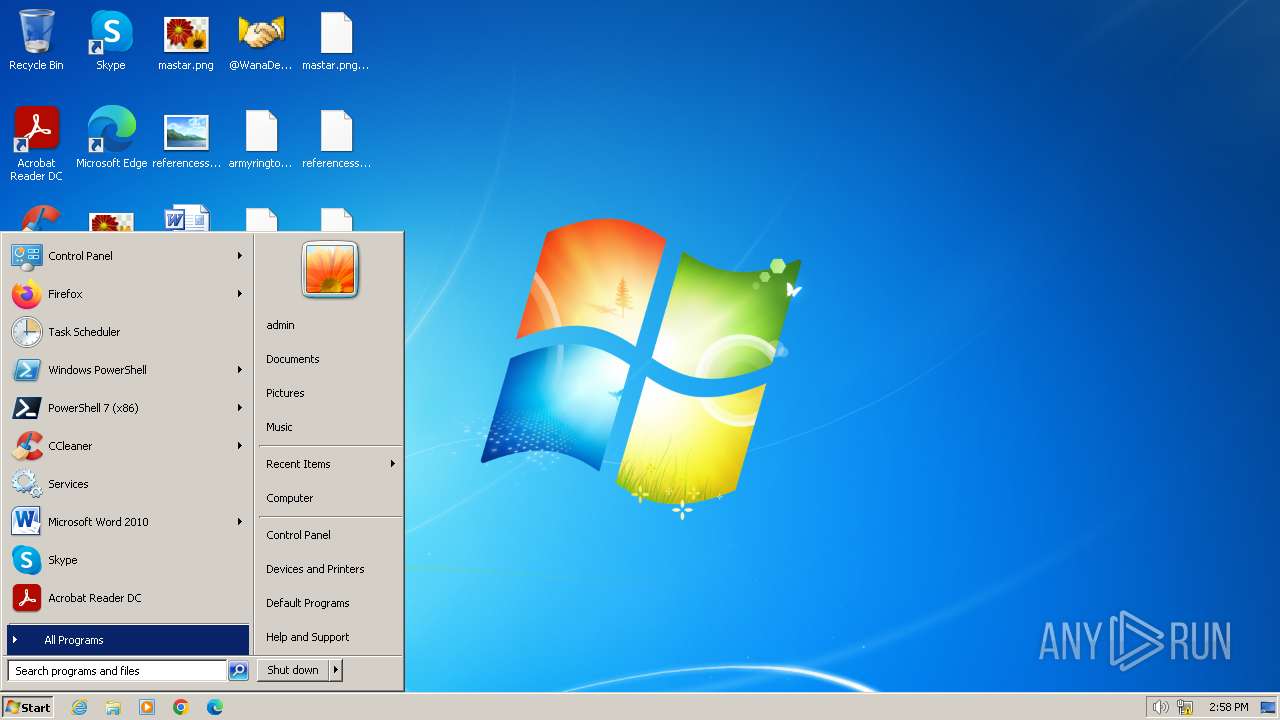Screen dimensions: 1280x720
Task: Click the admin user account picture
Action: pos(330,270)
